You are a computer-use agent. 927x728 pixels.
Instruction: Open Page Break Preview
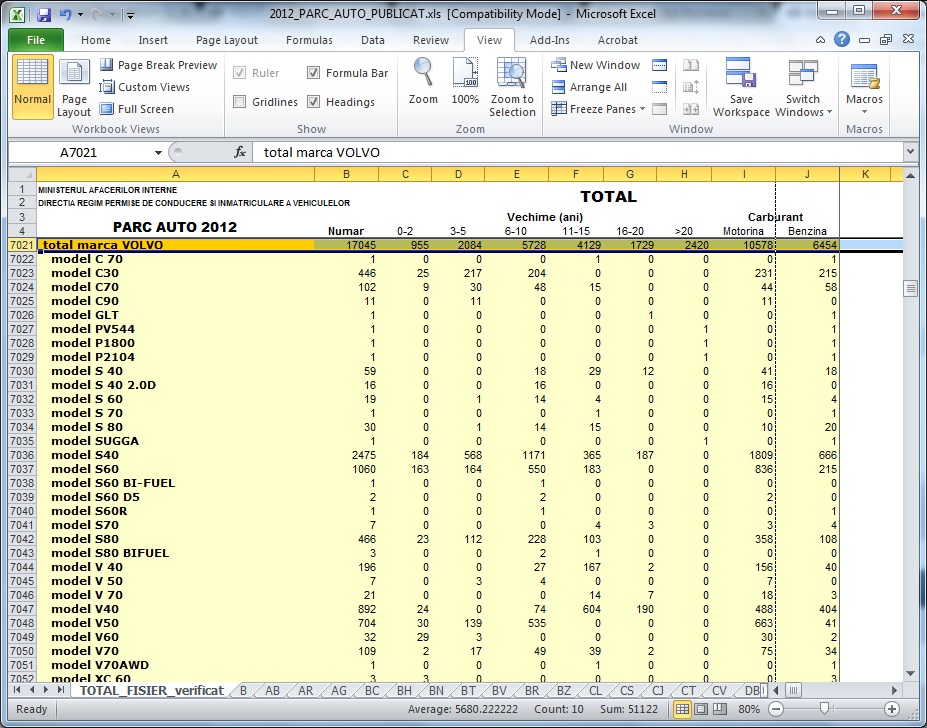(x=158, y=65)
